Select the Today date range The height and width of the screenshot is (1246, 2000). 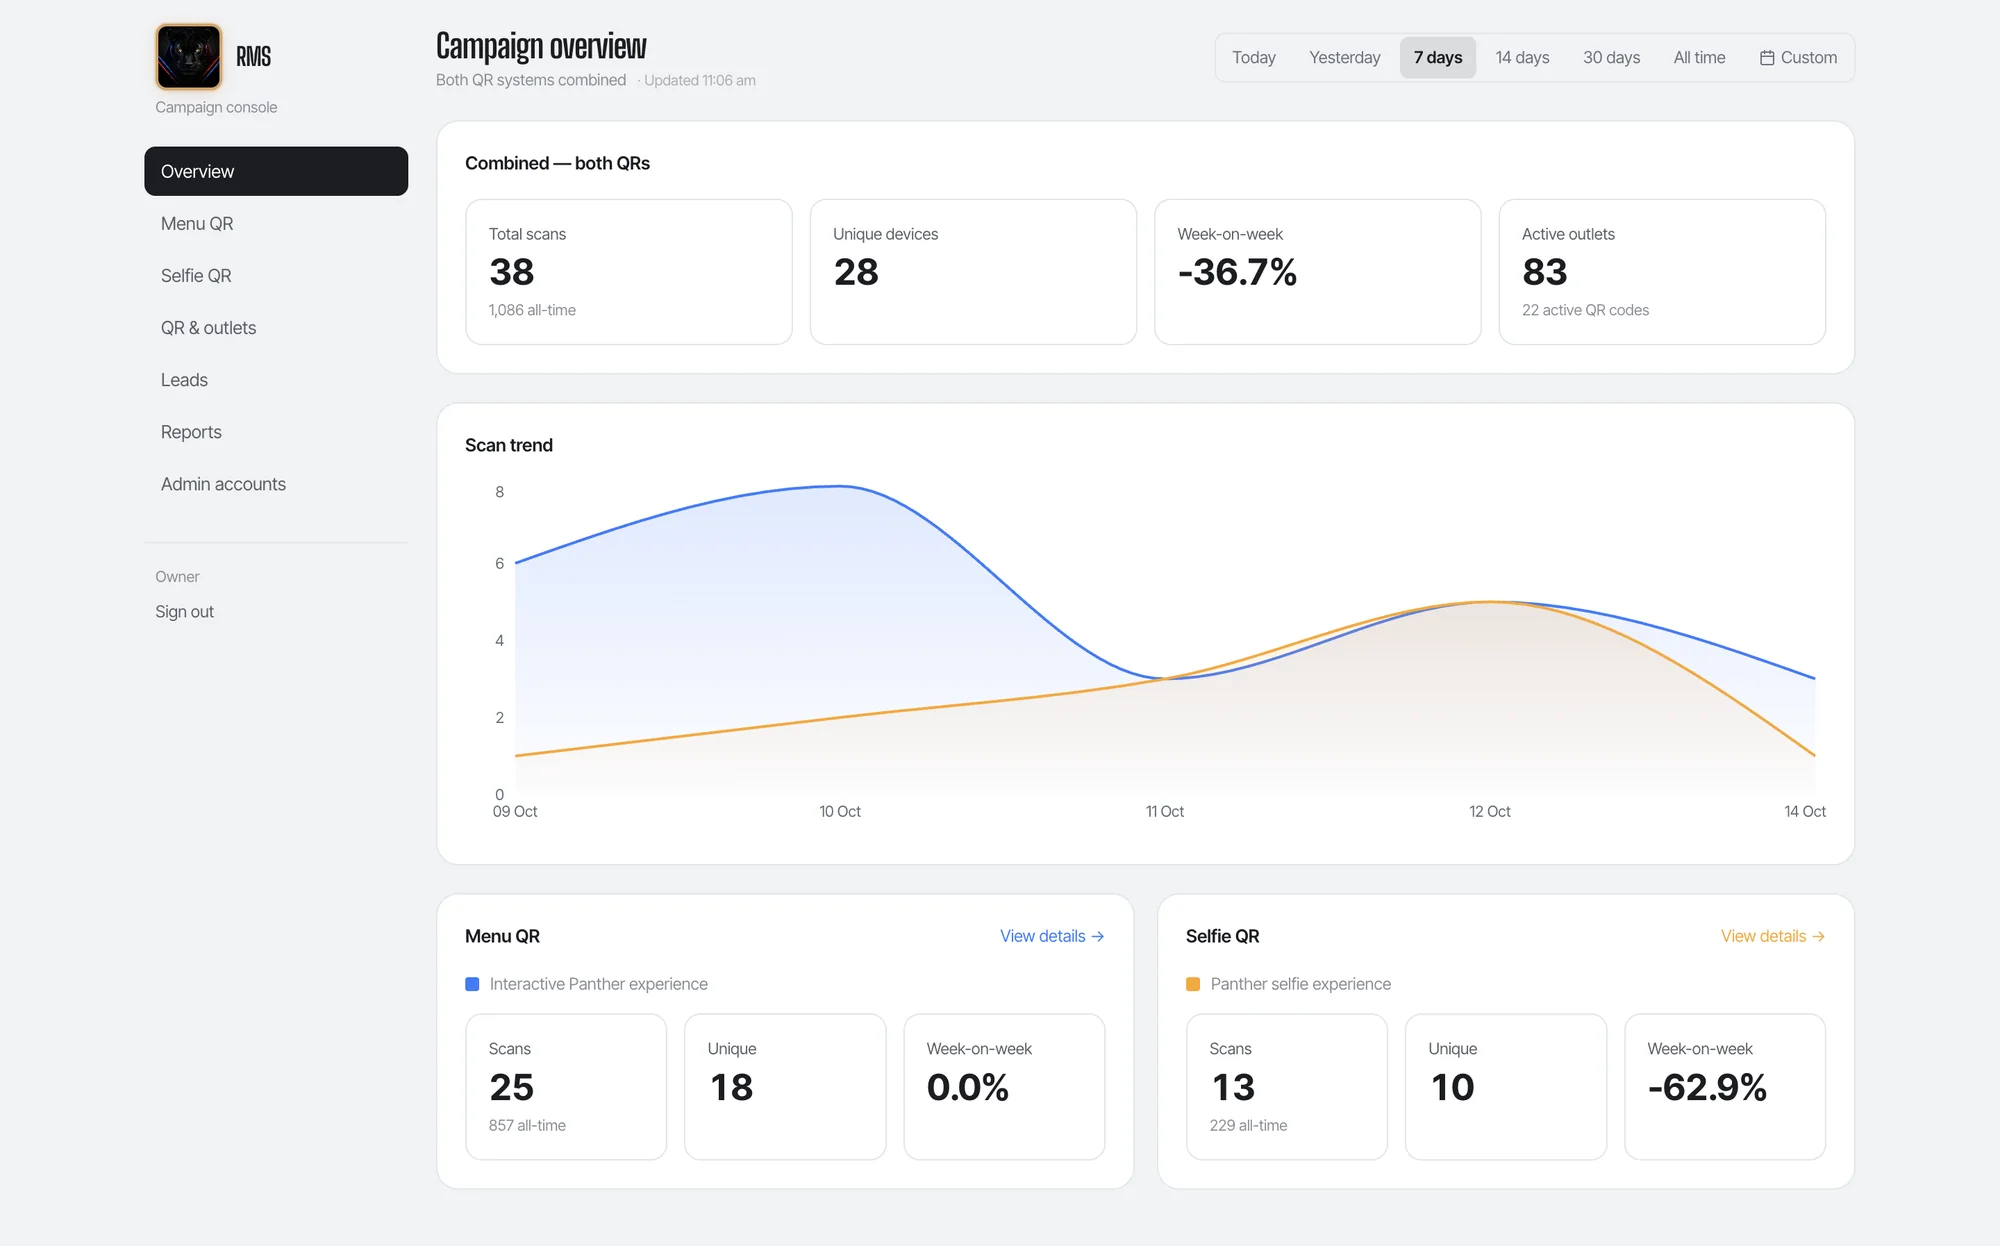click(1254, 57)
